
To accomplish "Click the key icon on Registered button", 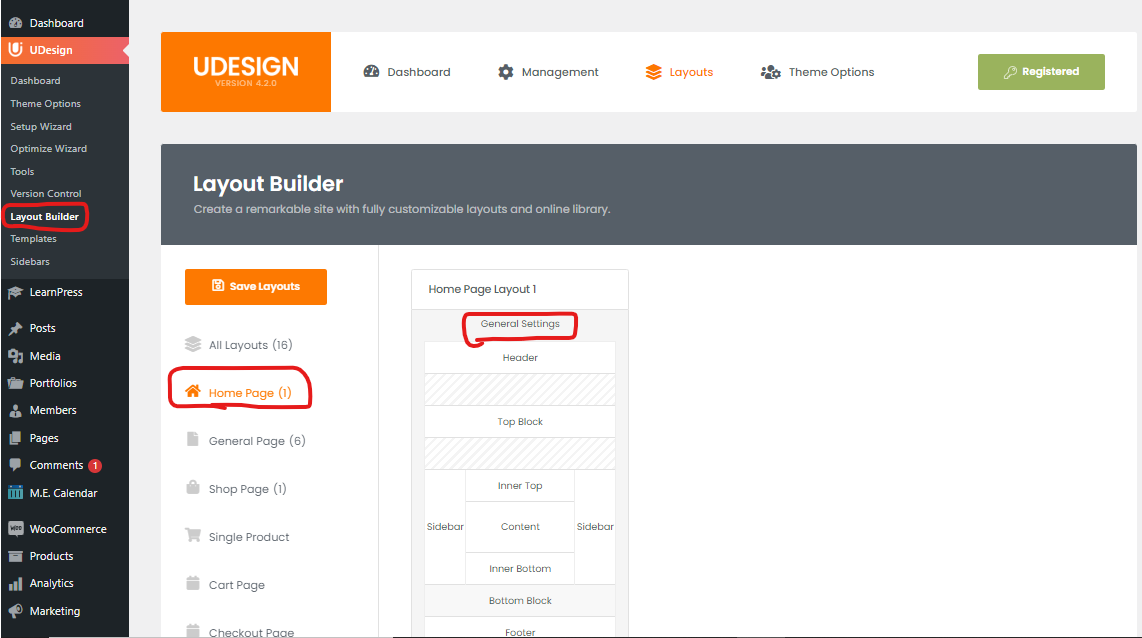I will [1009, 72].
